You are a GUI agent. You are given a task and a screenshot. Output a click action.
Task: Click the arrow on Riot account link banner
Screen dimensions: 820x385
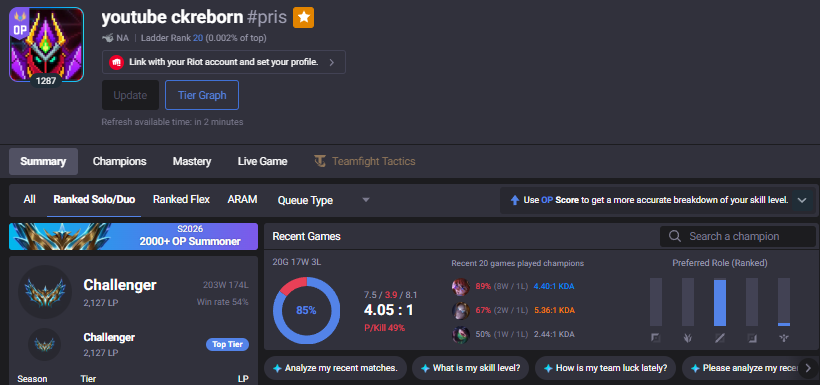click(x=332, y=62)
